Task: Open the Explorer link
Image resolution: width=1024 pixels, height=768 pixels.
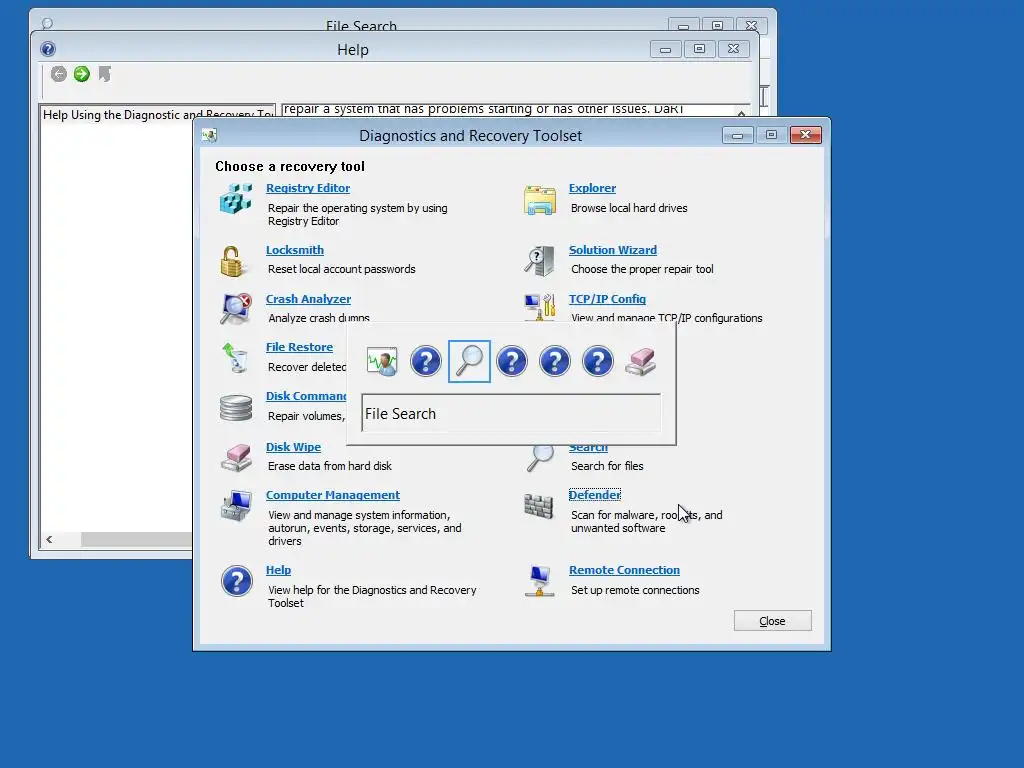Action: point(592,188)
